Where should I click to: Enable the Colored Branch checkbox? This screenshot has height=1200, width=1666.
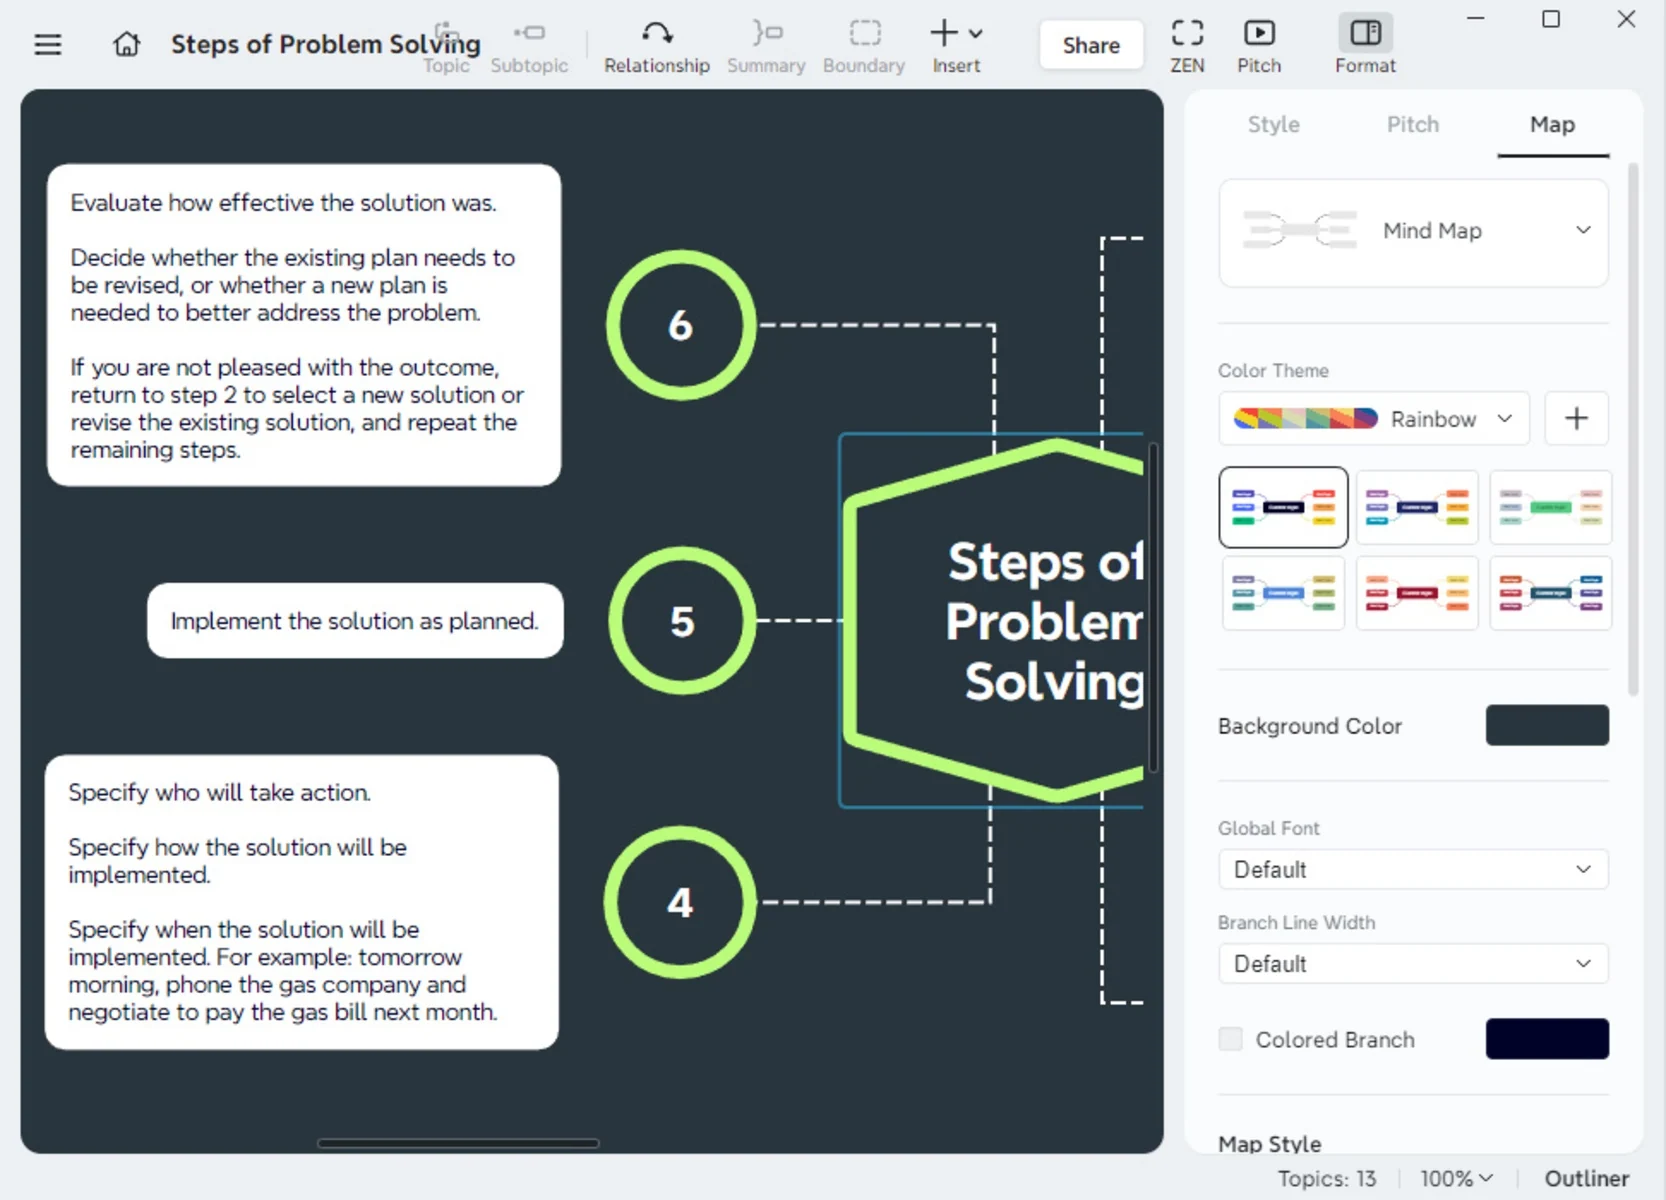coord(1230,1039)
